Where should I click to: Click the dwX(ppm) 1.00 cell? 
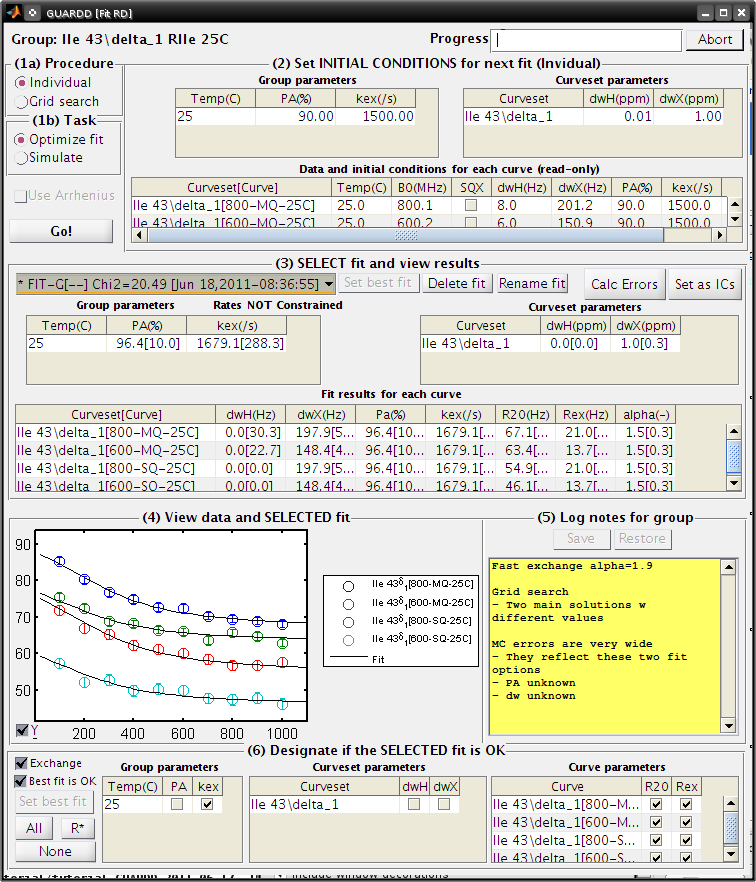click(688, 116)
